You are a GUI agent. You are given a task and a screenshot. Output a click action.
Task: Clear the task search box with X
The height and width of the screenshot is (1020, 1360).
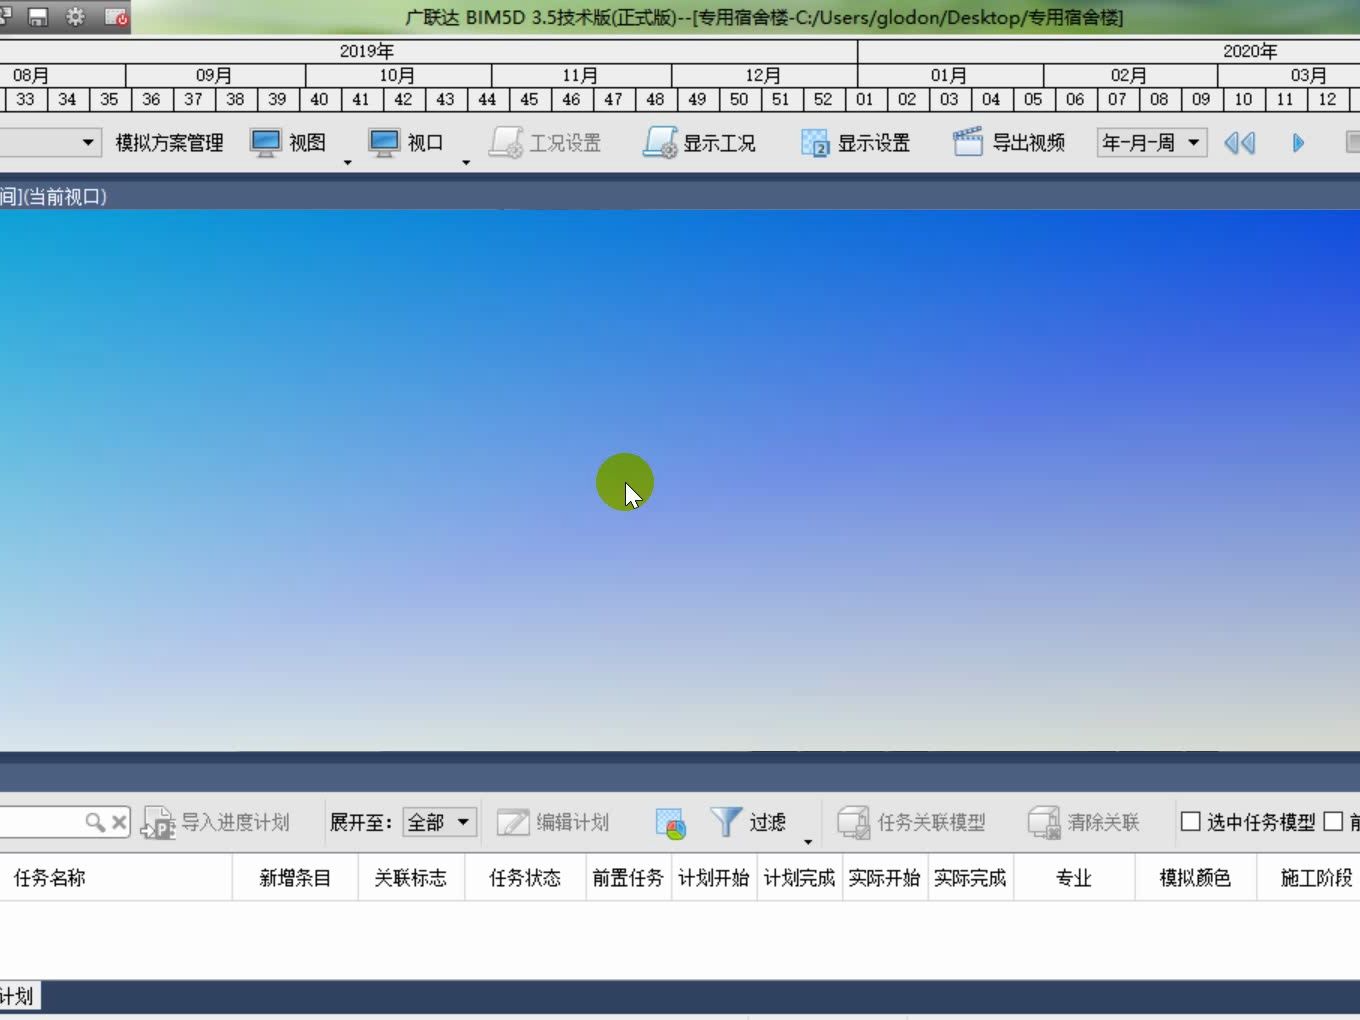click(119, 822)
